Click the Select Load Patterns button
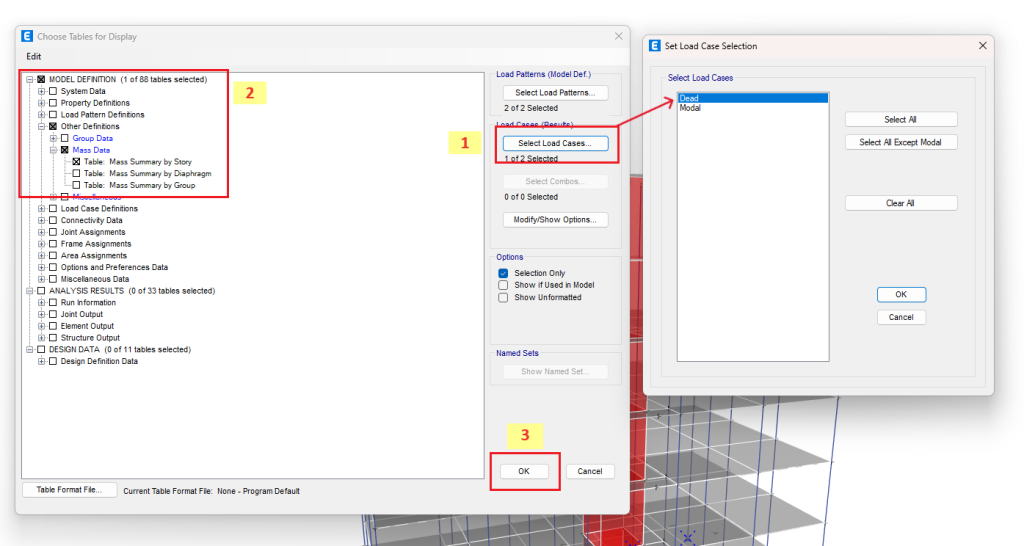1024x546 pixels. [555, 93]
